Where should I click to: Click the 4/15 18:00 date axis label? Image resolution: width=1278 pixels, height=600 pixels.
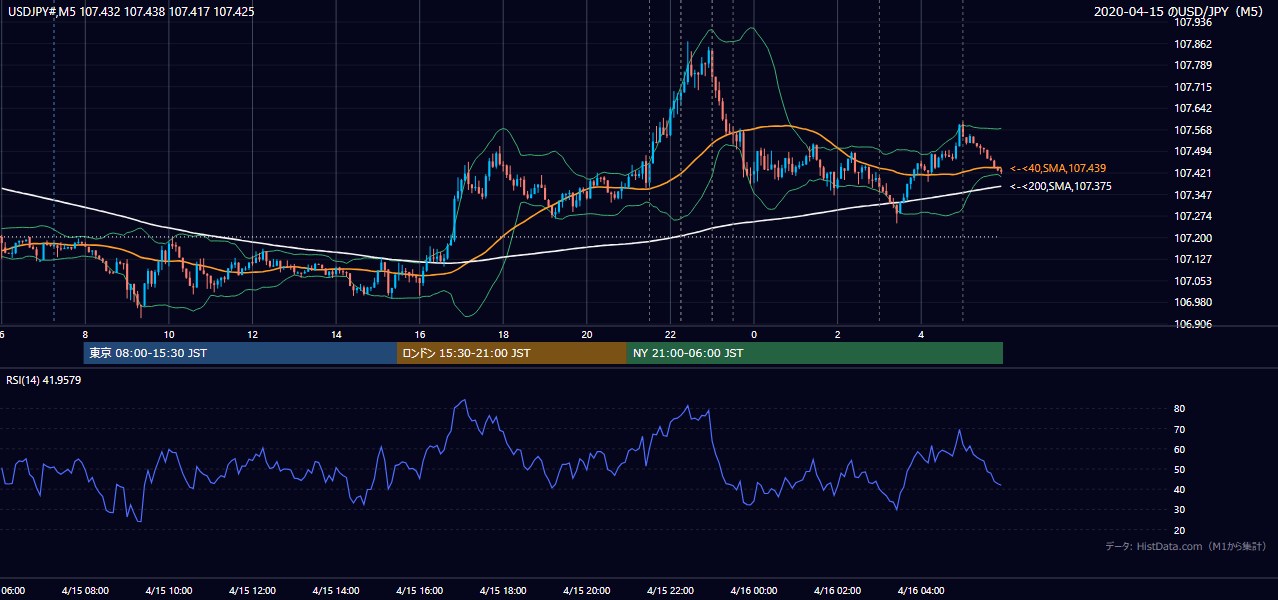click(503, 591)
